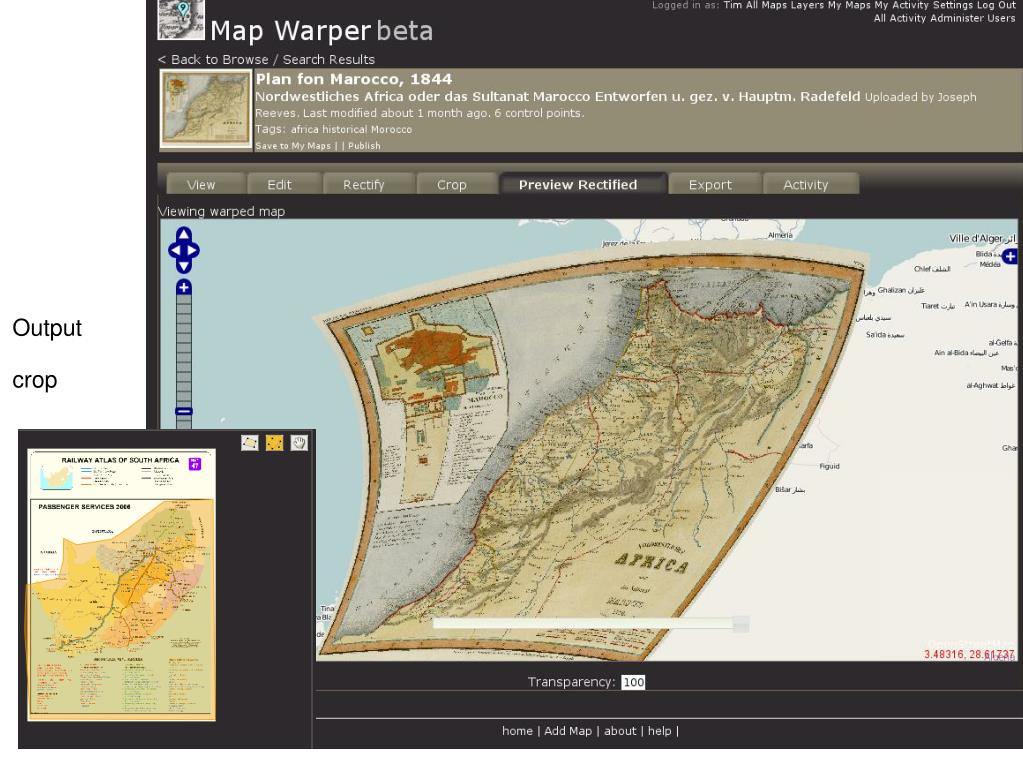Click the 'africa' tag

click(x=305, y=130)
